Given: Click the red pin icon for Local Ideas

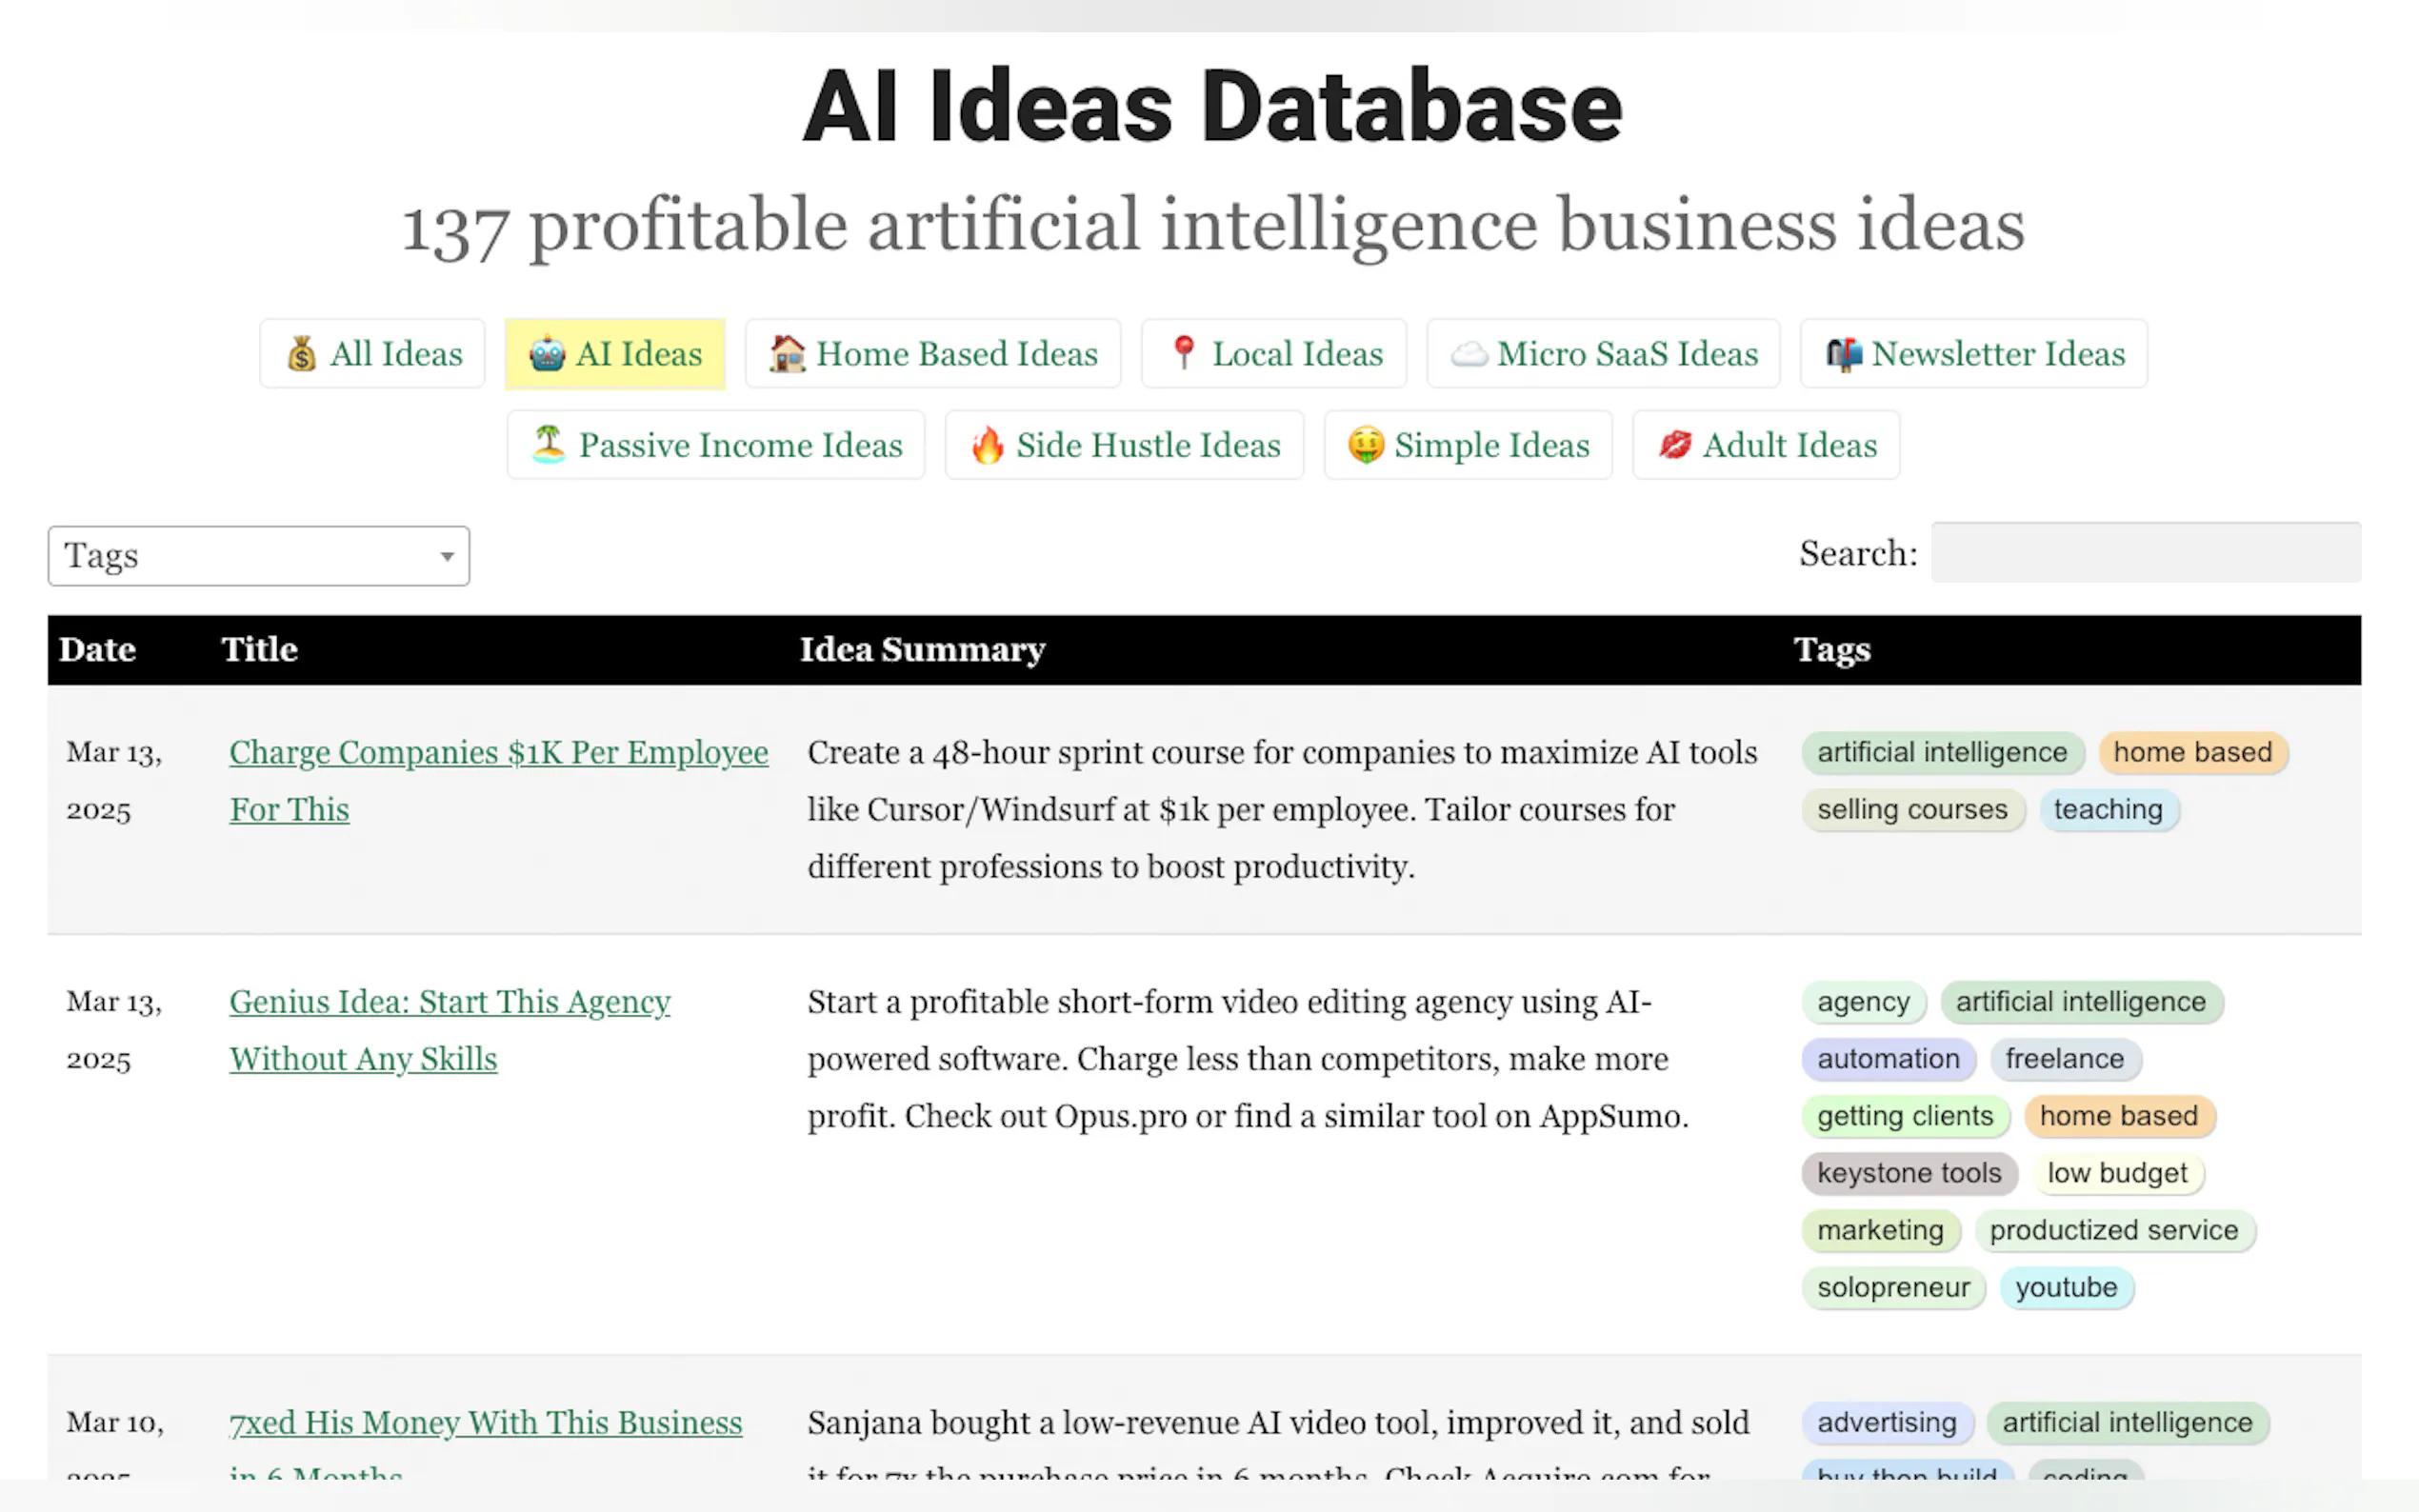Looking at the screenshot, I should (x=1183, y=353).
